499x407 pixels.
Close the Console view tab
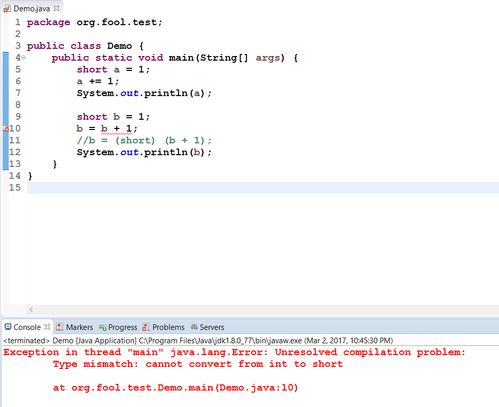click(x=47, y=327)
